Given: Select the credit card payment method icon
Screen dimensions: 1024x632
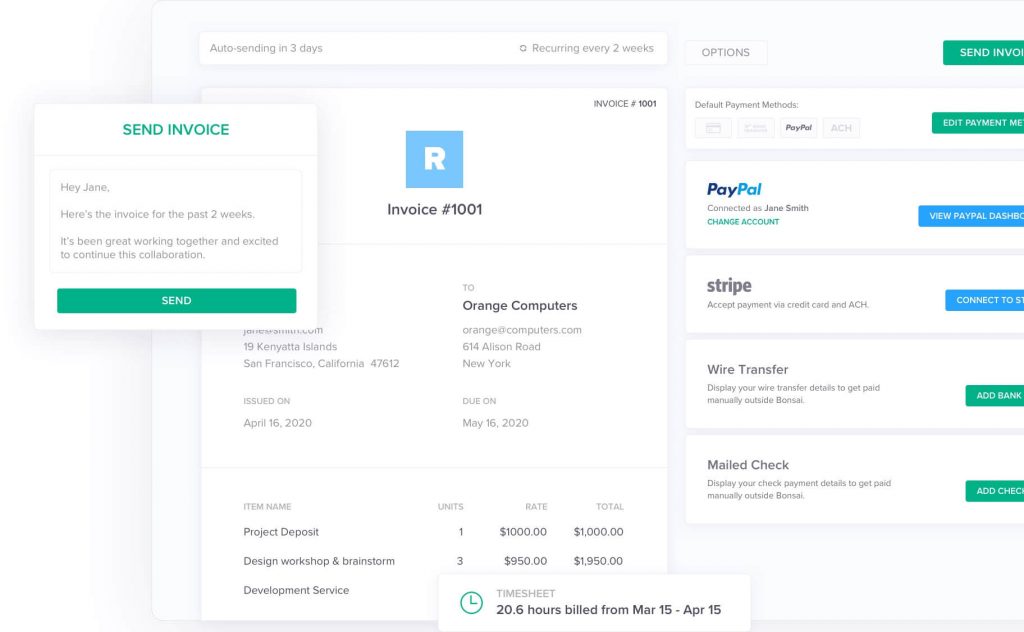Looking at the screenshot, I should point(712,128).
